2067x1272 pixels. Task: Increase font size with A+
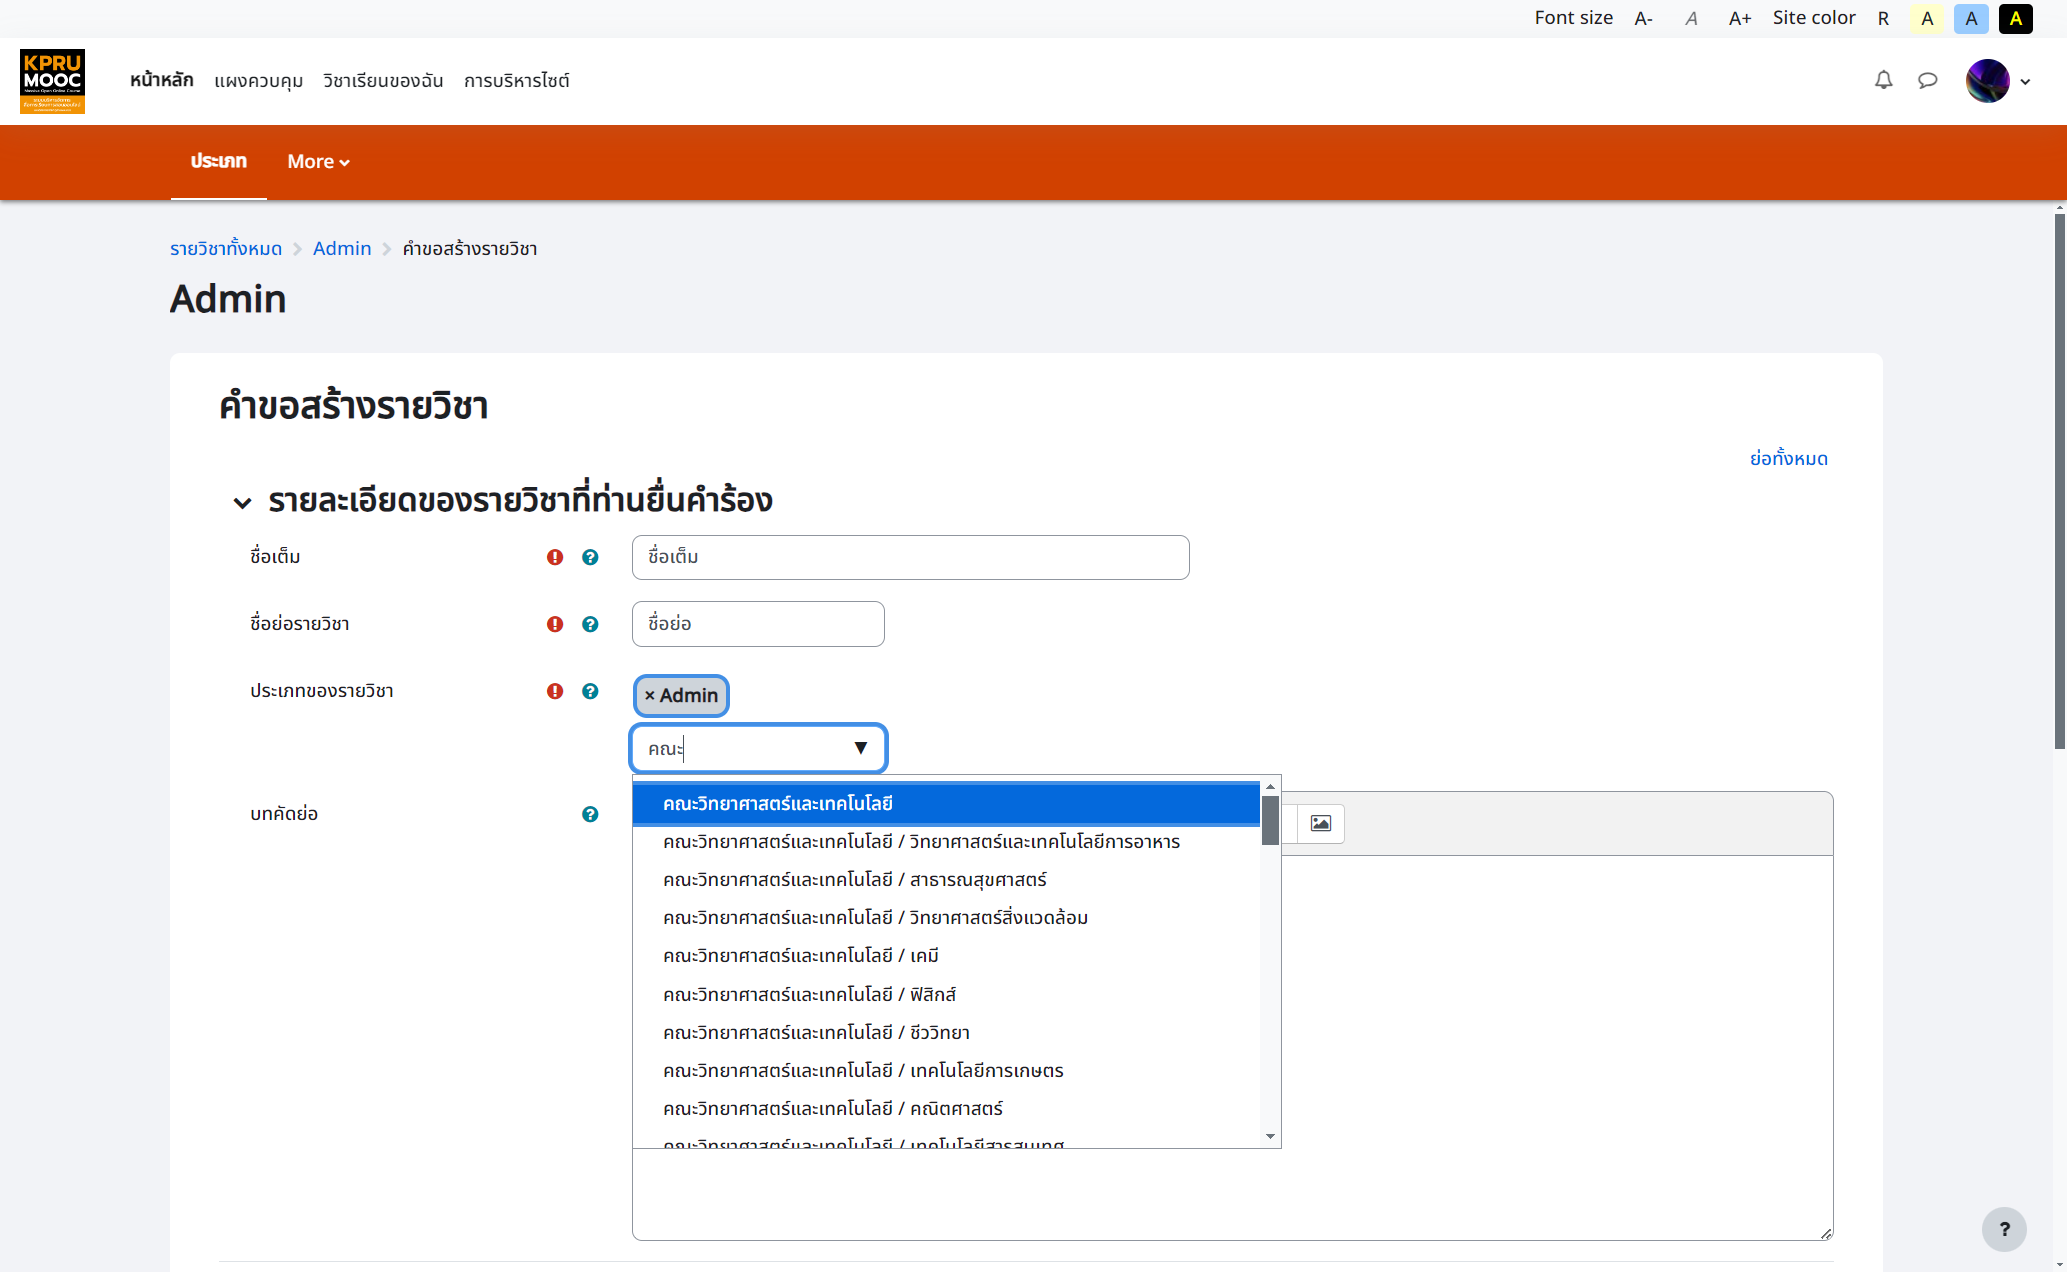(1740, 18)
